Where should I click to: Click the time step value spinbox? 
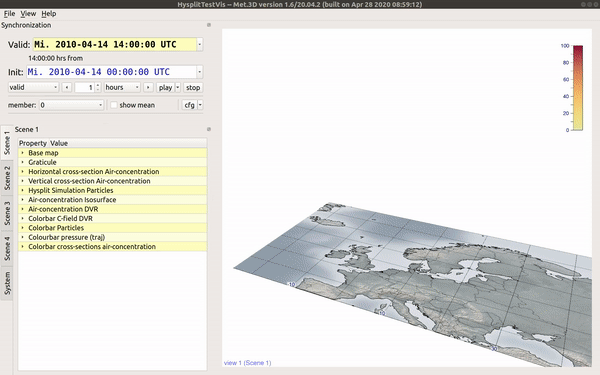click(87, 87)
